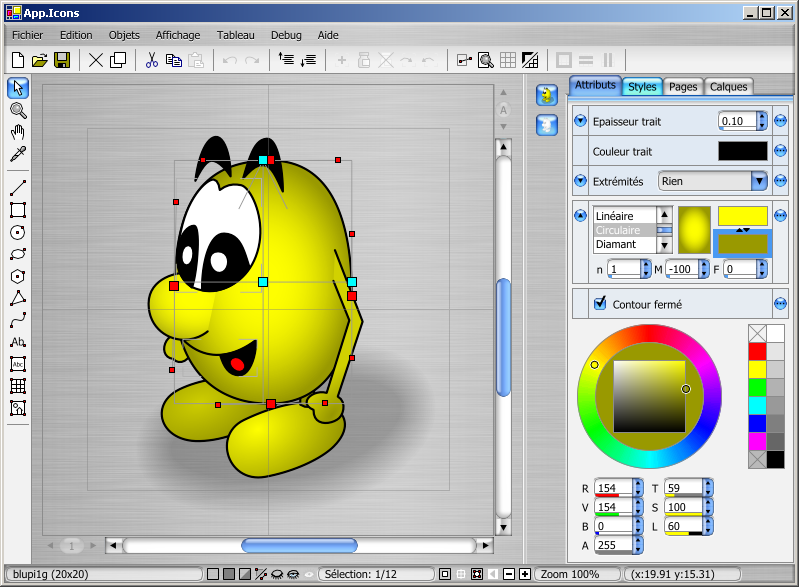
Task: Pick the red swatch in the palette
Action: pos(757,351)
